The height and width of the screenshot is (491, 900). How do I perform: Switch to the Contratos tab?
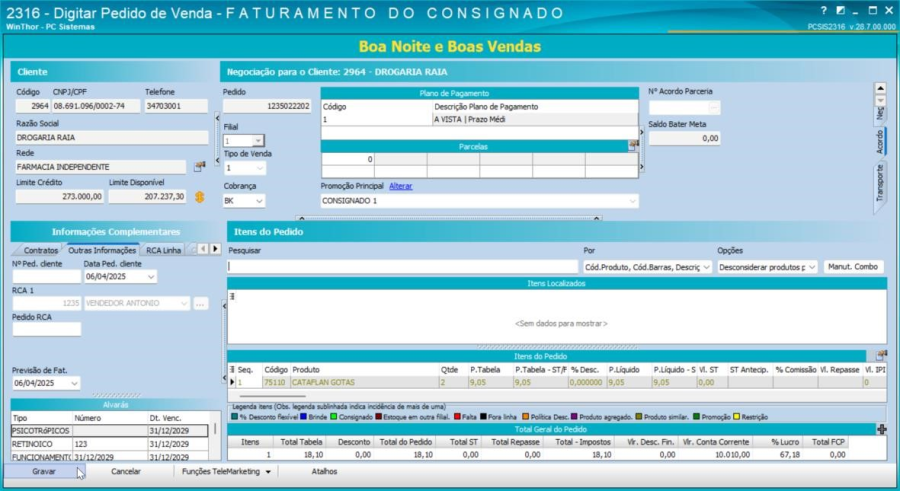[41, 250]
